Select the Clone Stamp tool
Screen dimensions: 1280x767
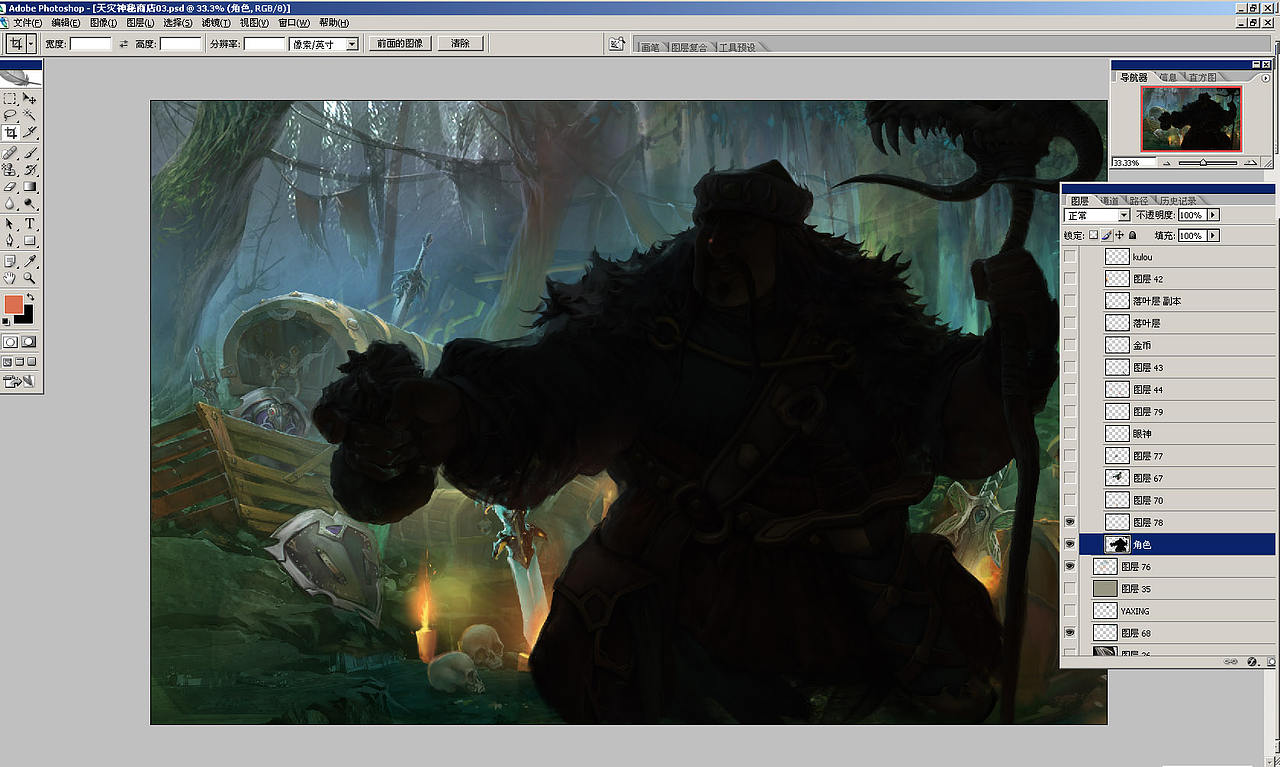tap(10, 170)
